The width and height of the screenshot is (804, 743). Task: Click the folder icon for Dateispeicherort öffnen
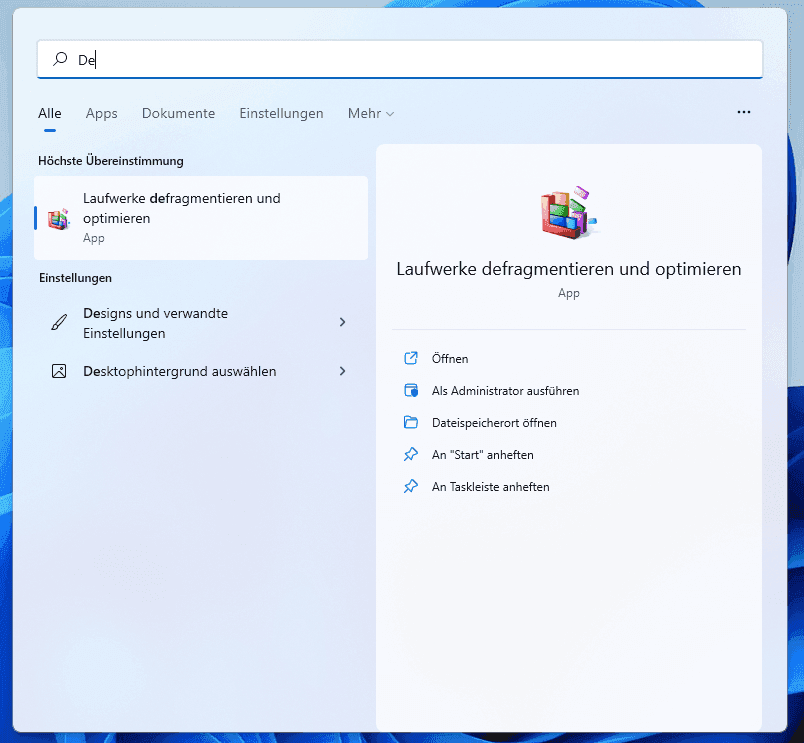(x=411, y=422)
